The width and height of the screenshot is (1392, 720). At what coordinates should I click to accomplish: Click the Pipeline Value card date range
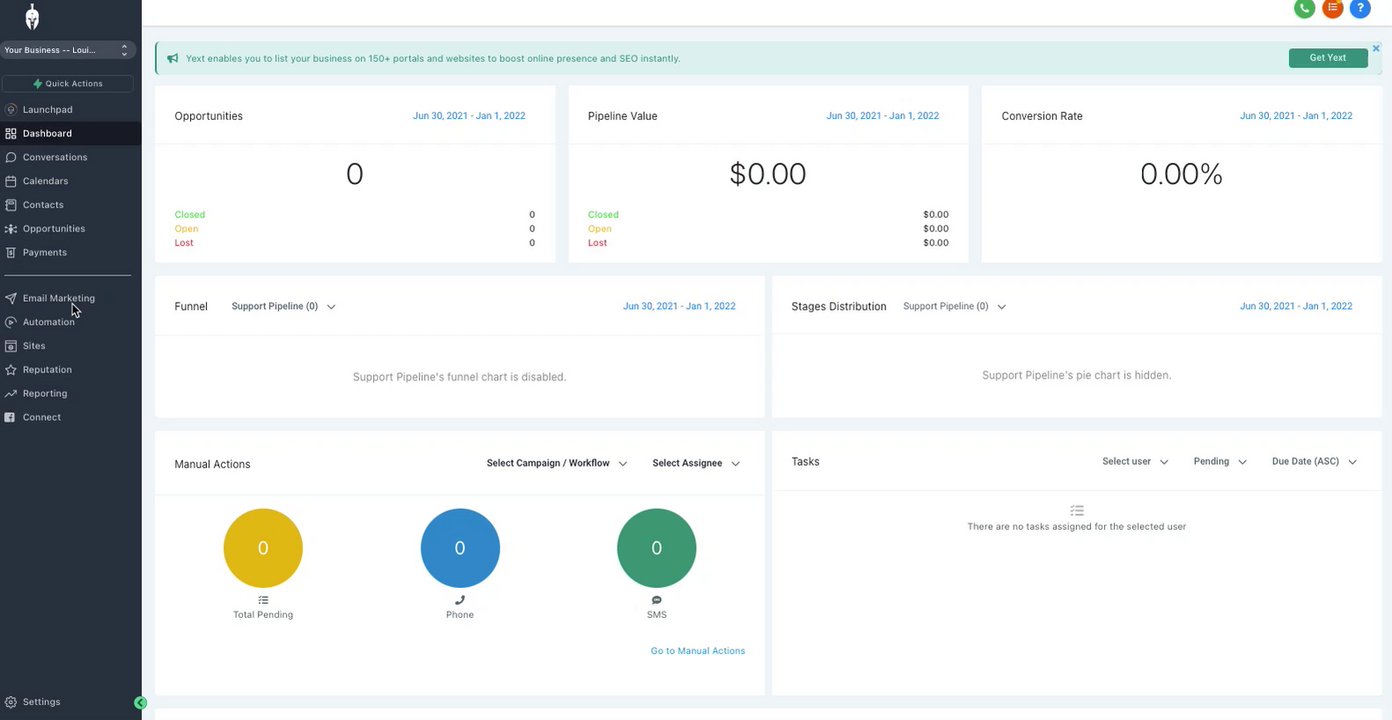click(x=883, y=116)
